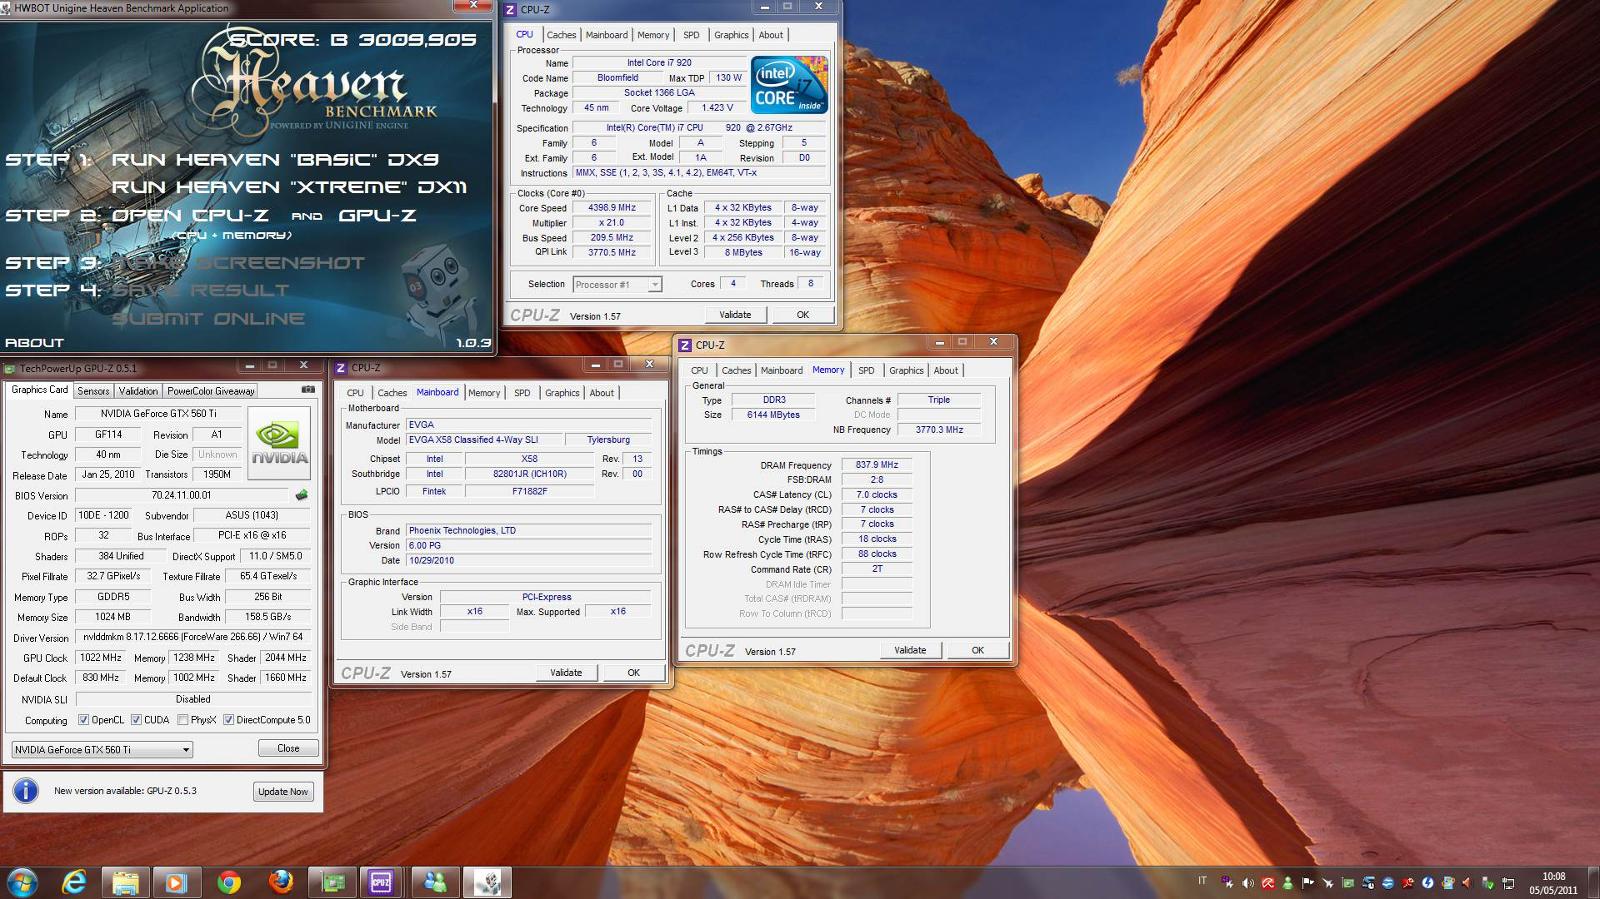Open Windows Explorer folder on taskbar
The height and width of the screenshot is (899, 1600).
(125, 882)
